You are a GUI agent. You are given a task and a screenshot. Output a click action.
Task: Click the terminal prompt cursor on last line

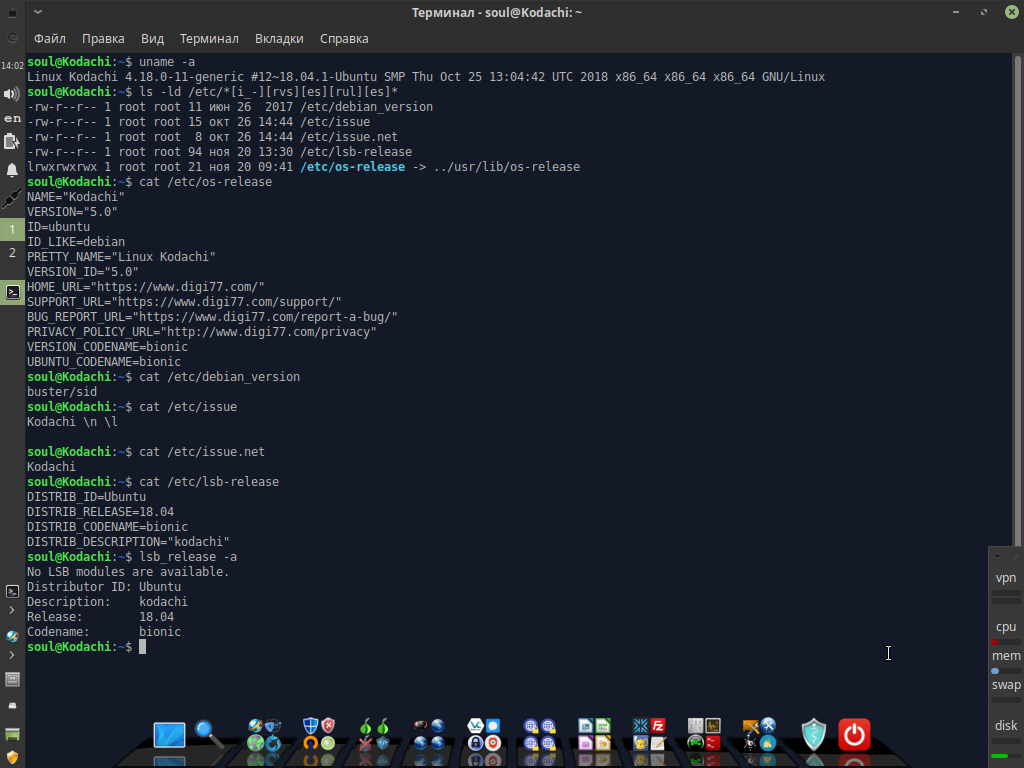point(142,647)
